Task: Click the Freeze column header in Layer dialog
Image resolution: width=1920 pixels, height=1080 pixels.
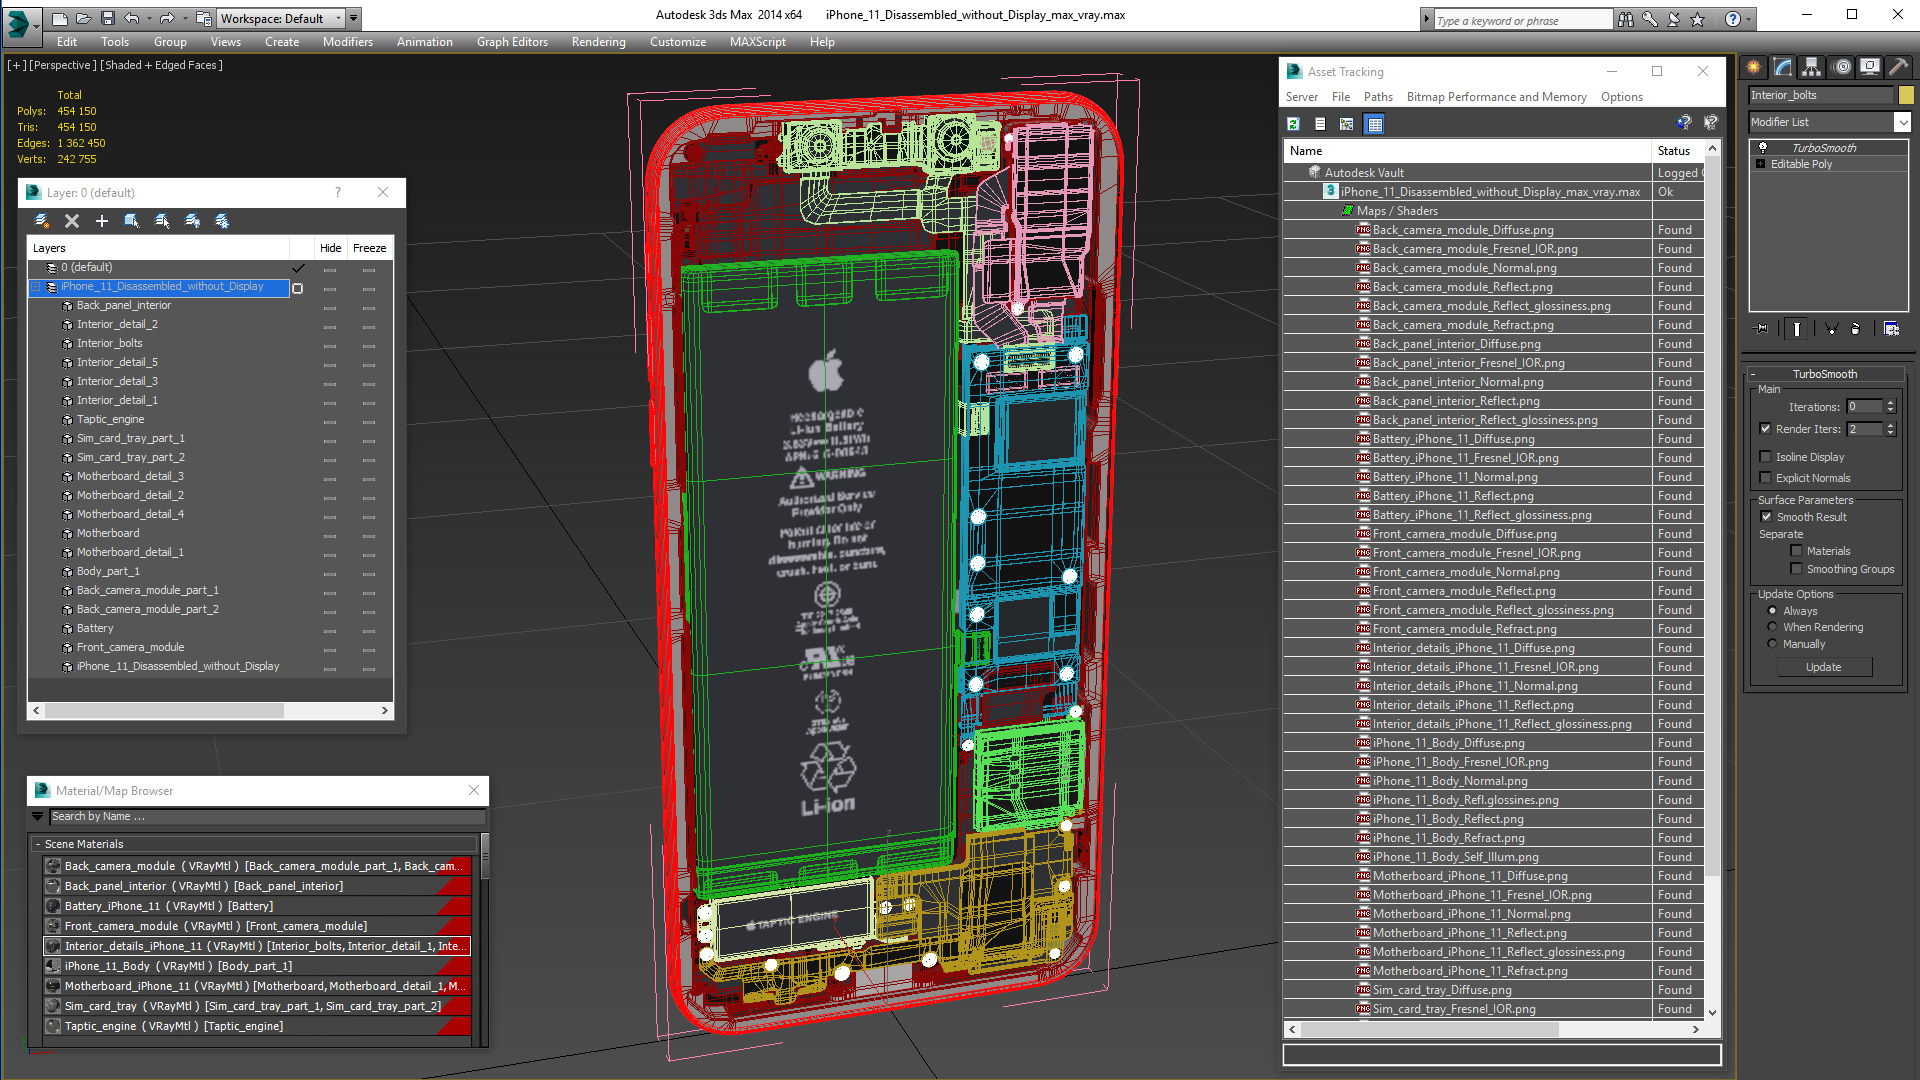Action: pos(369,248)
